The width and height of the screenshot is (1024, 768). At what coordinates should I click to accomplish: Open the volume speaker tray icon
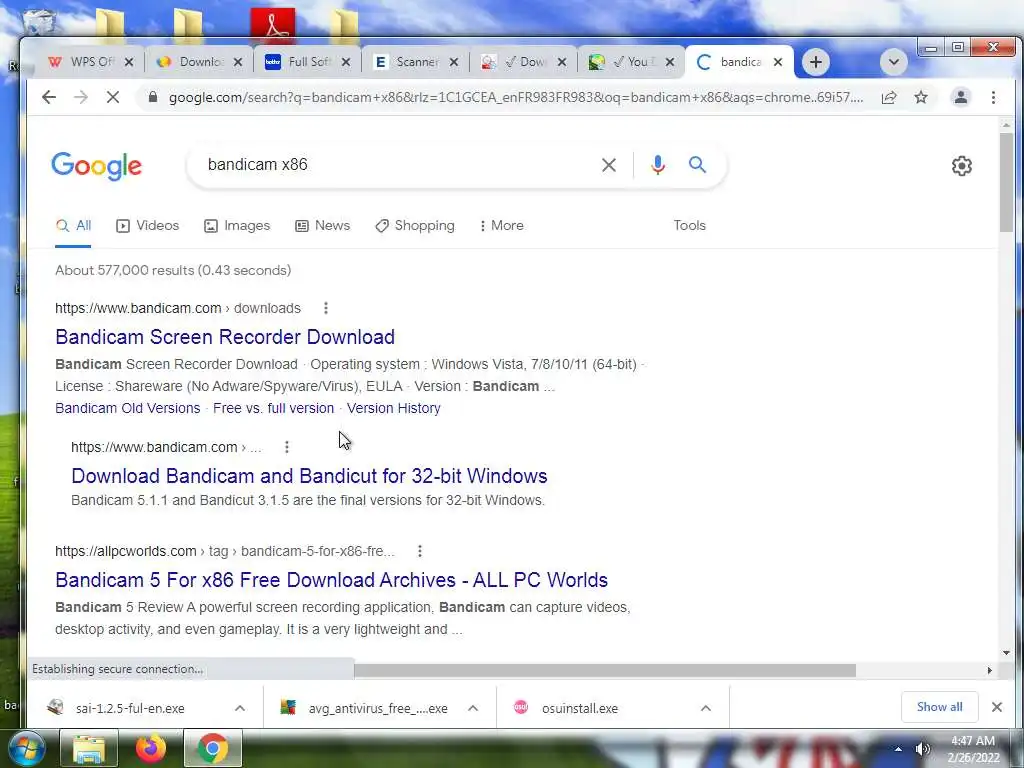point(922,749)
